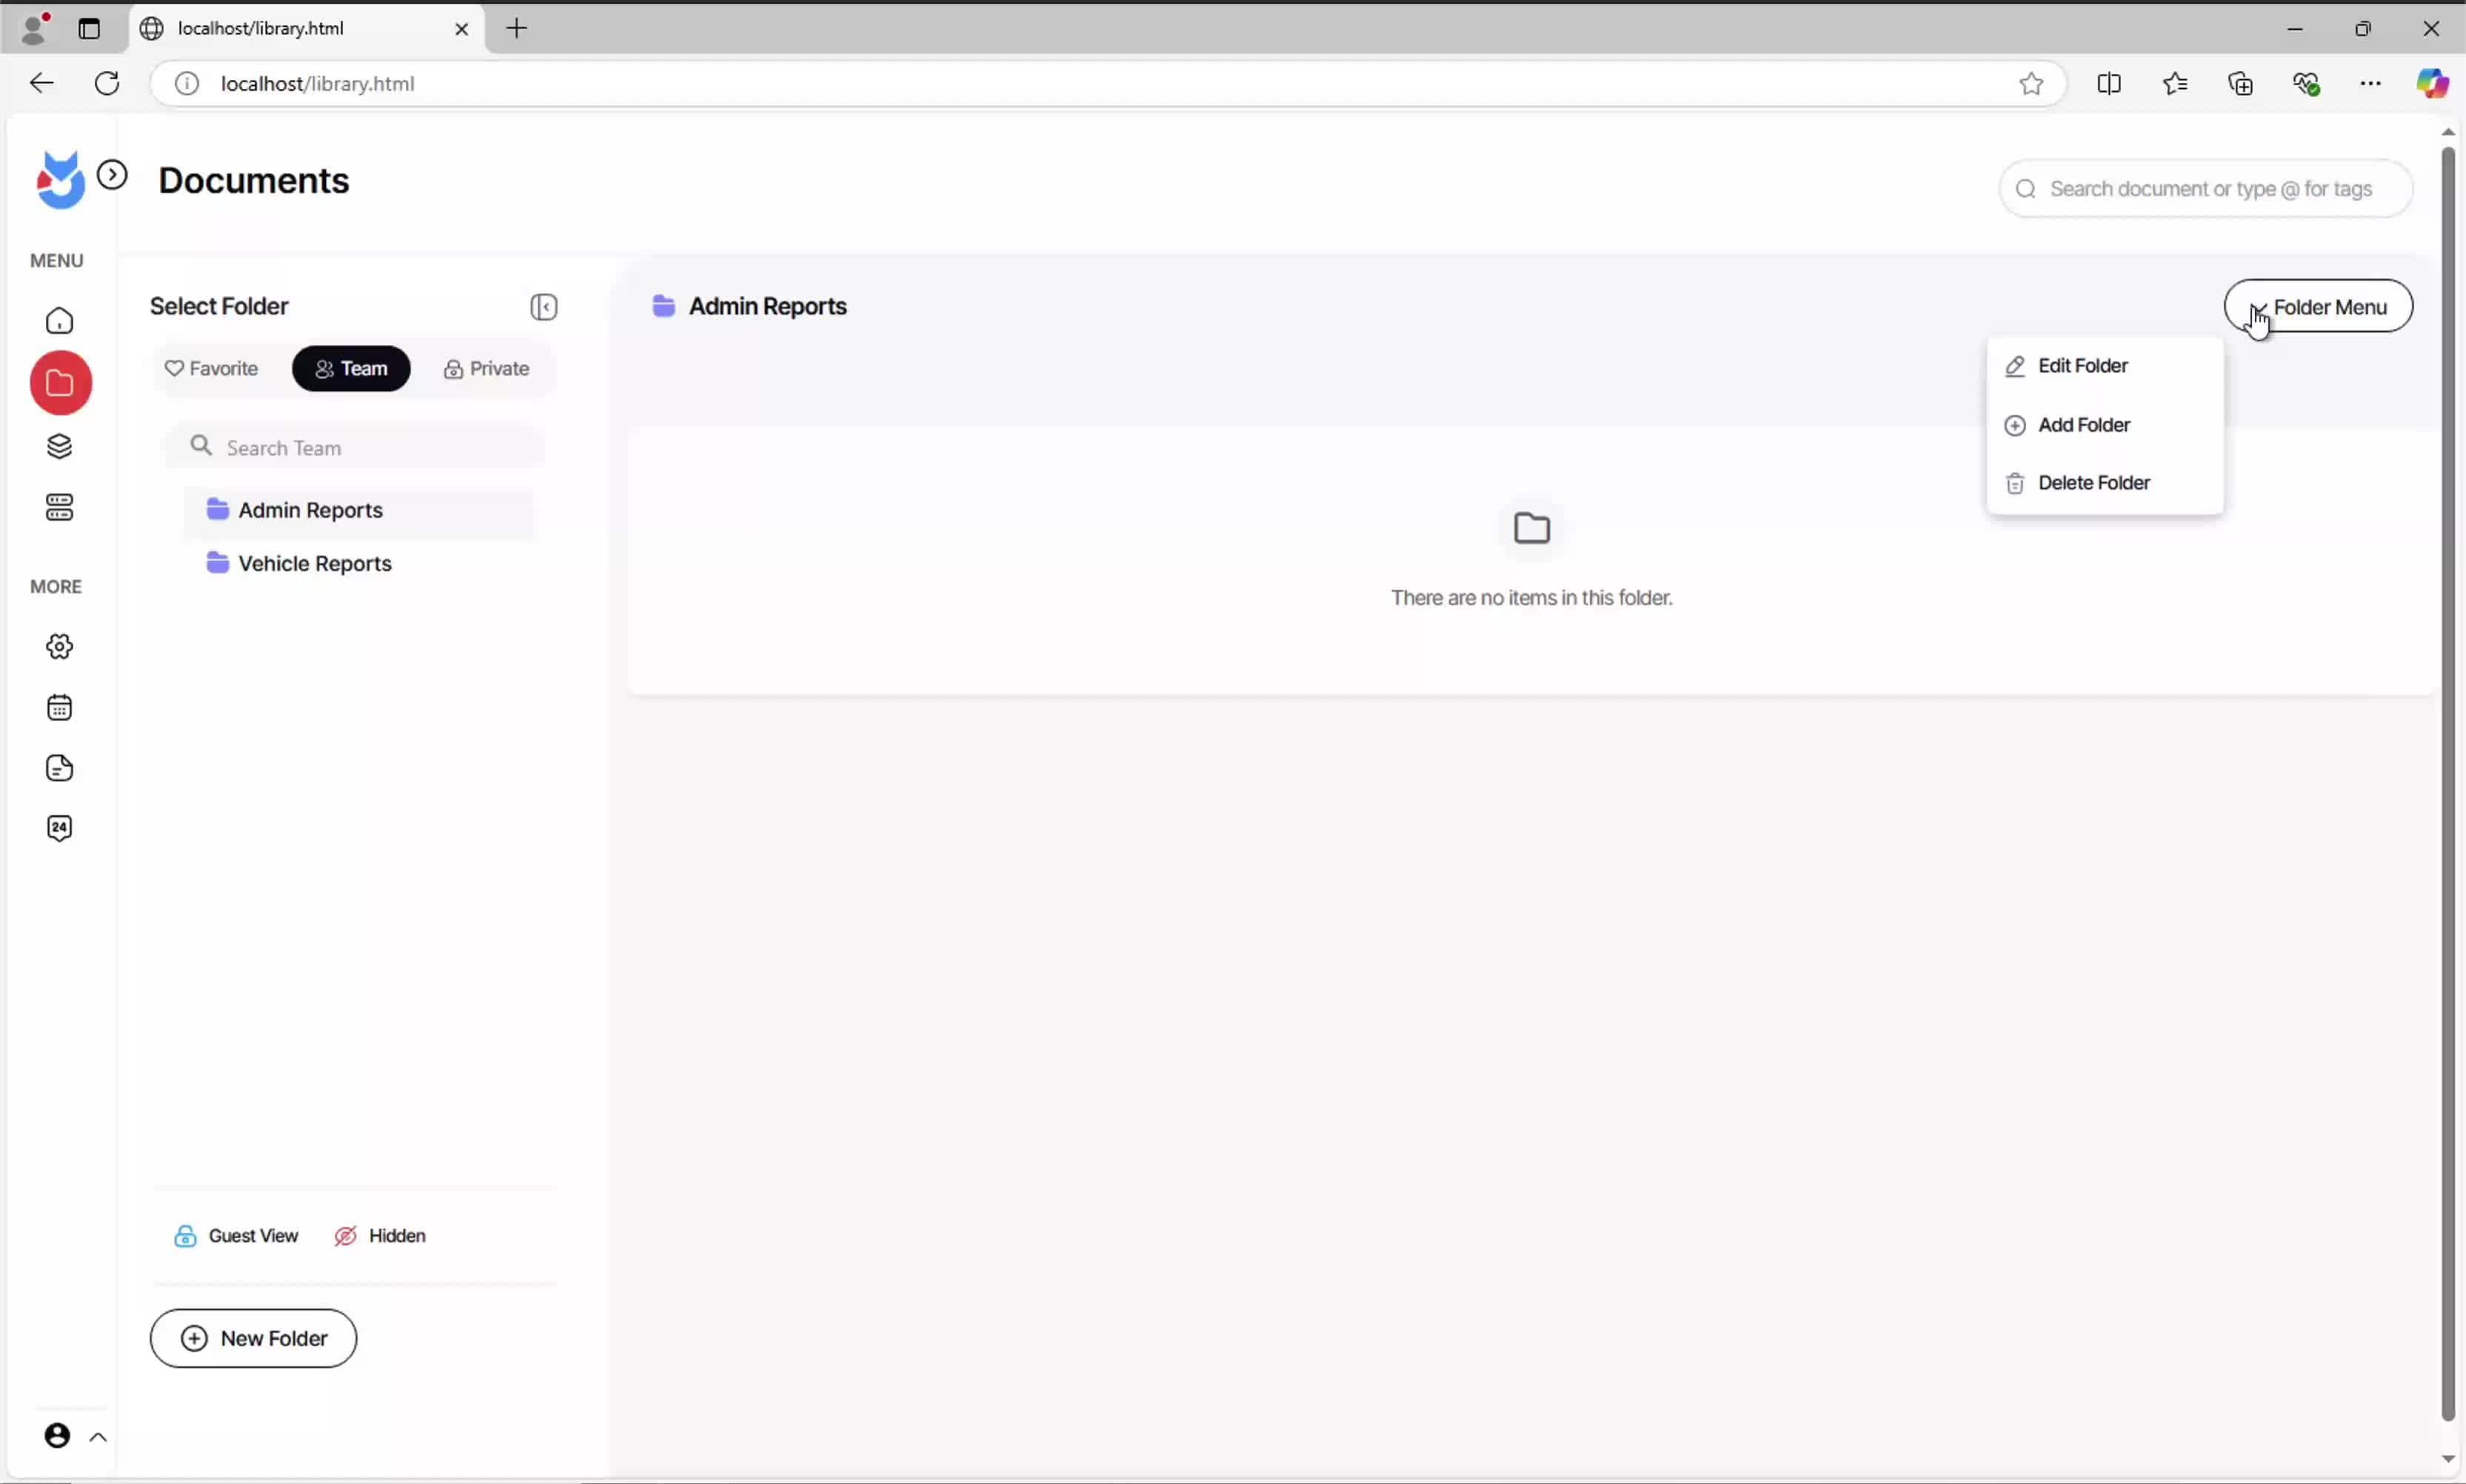Click the server rack sidebar icon
Screen dimensions: 2466x1484
60,508
